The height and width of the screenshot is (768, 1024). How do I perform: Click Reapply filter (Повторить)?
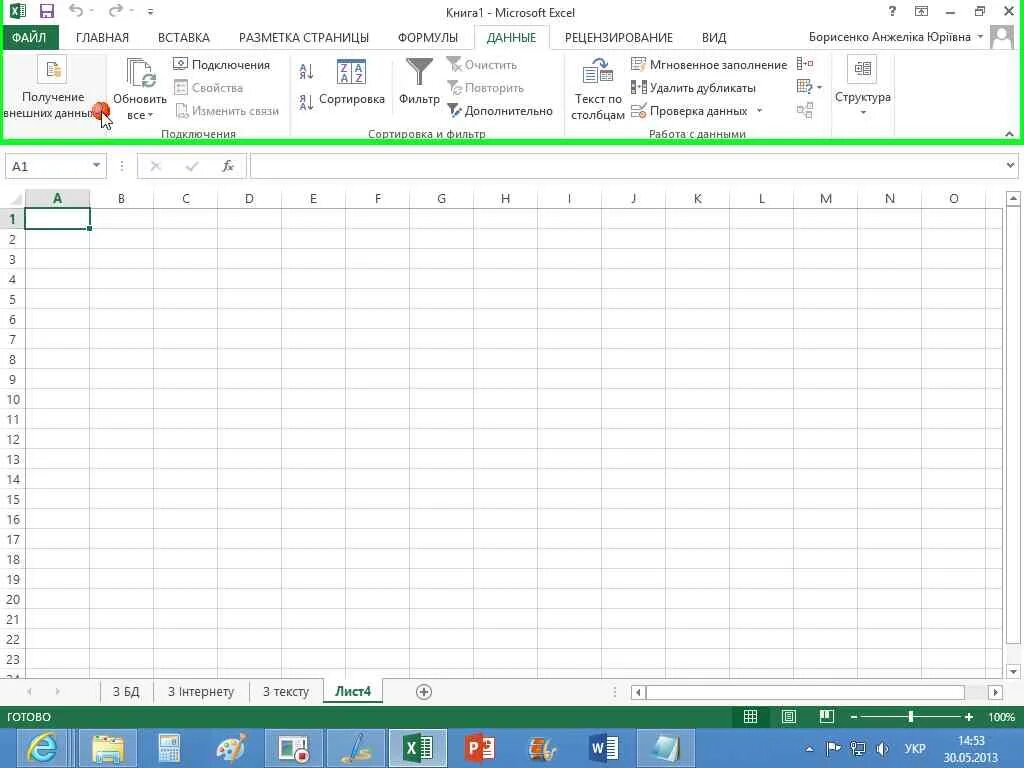tap(486, 88)
